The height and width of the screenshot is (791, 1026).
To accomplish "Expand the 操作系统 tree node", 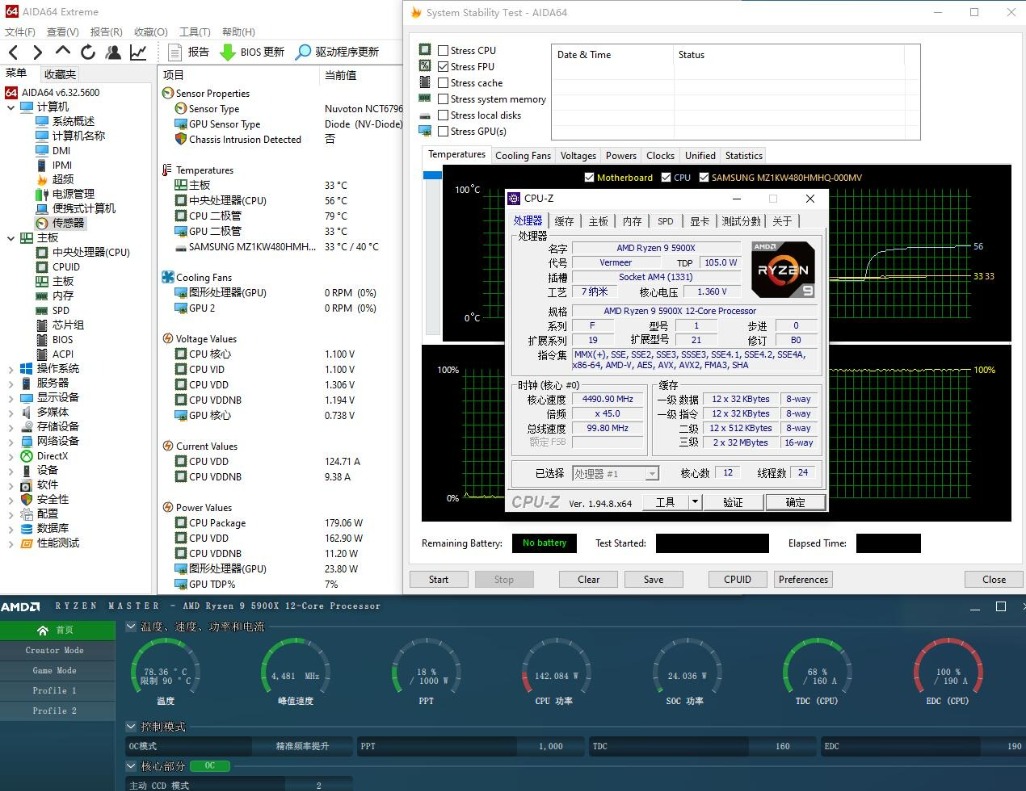I will pyautogui.click(x=10, y=369).
